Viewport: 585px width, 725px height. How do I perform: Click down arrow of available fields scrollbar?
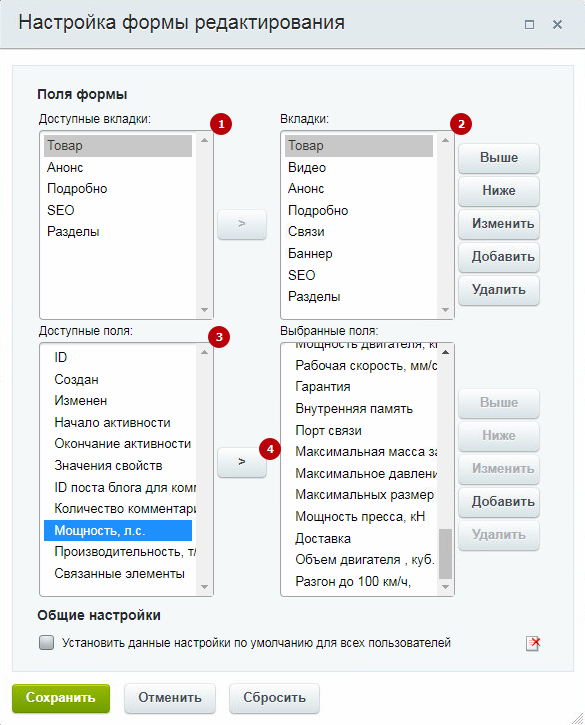[x=204, y=587]
